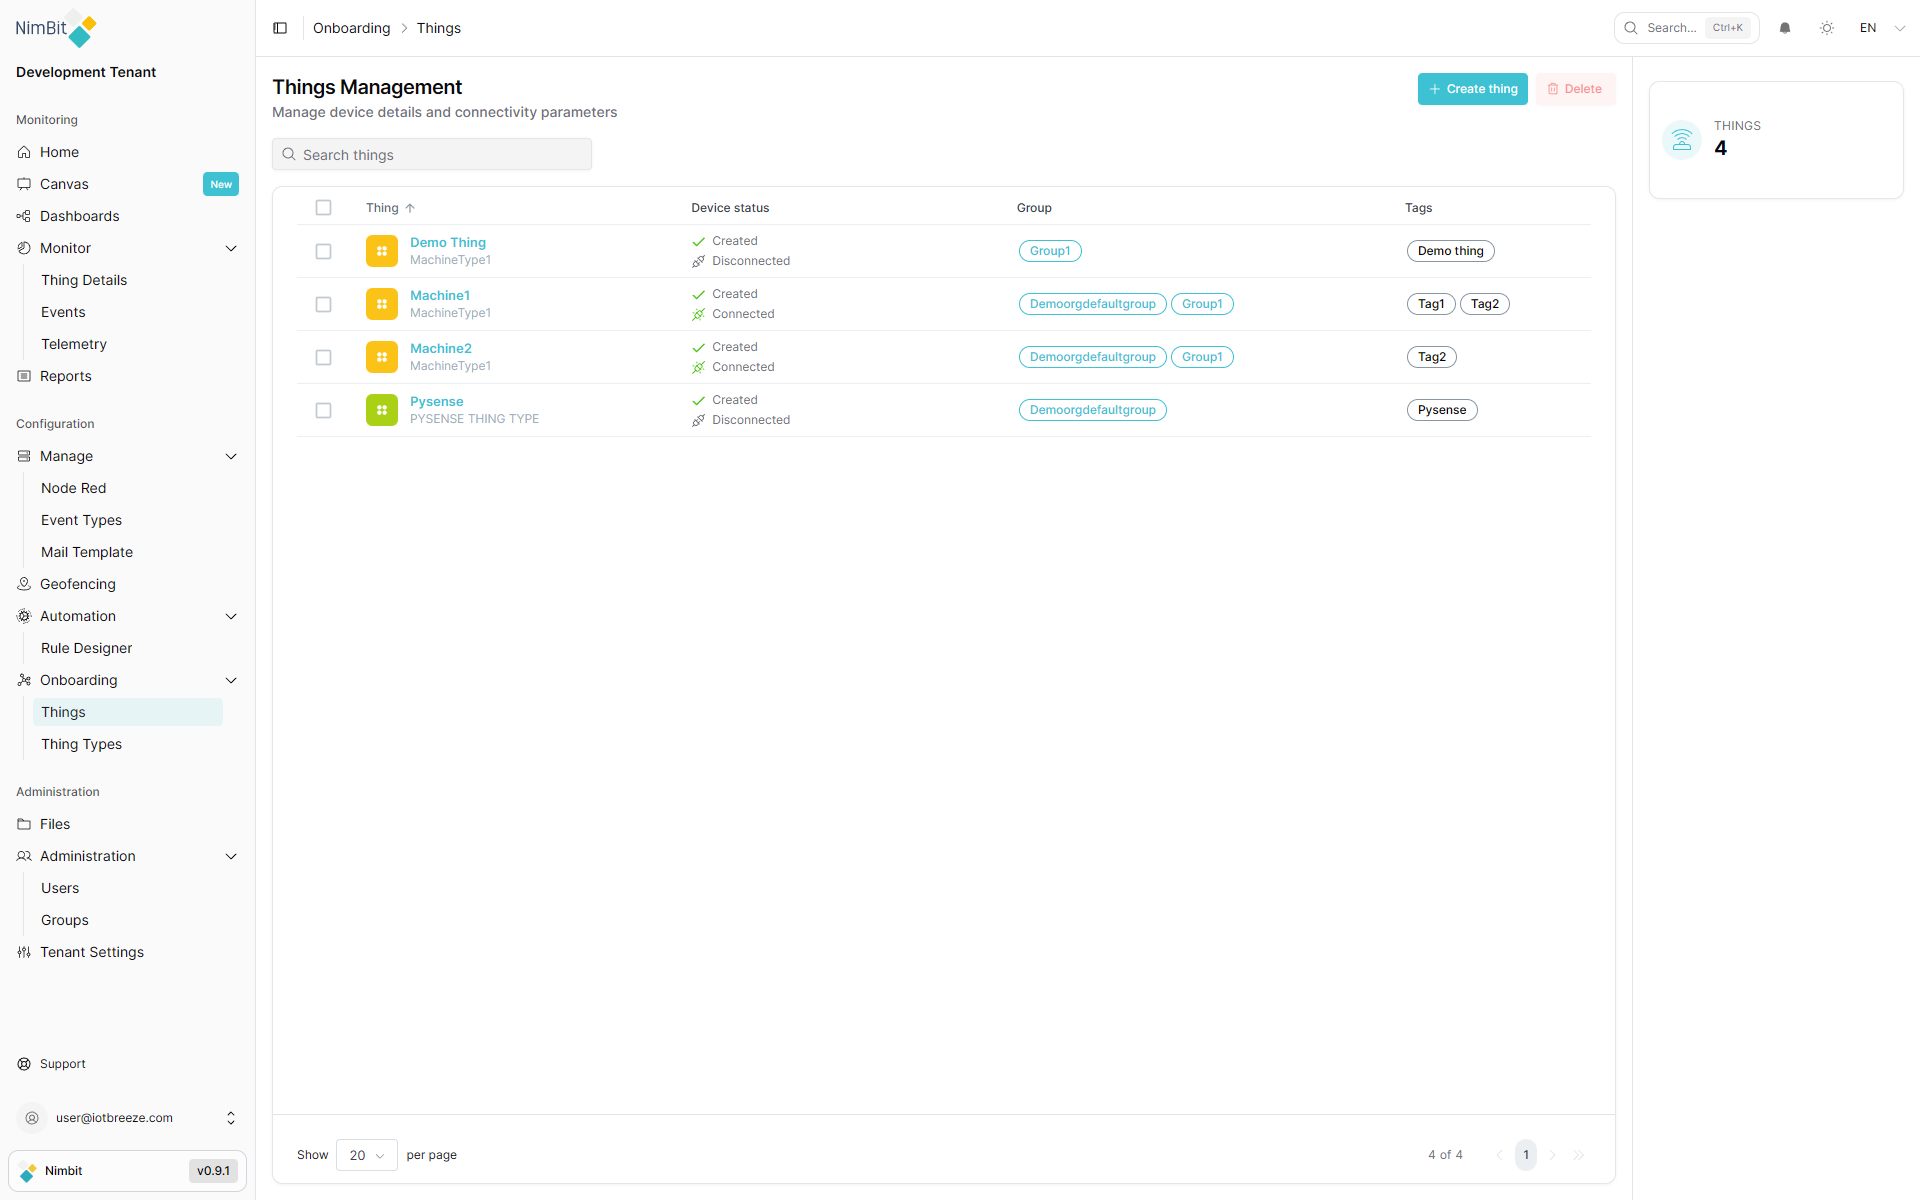Open the Machine2 thing link
Image resolution: width=1920 pixels, height=1200 pixels.
[440, 348]
